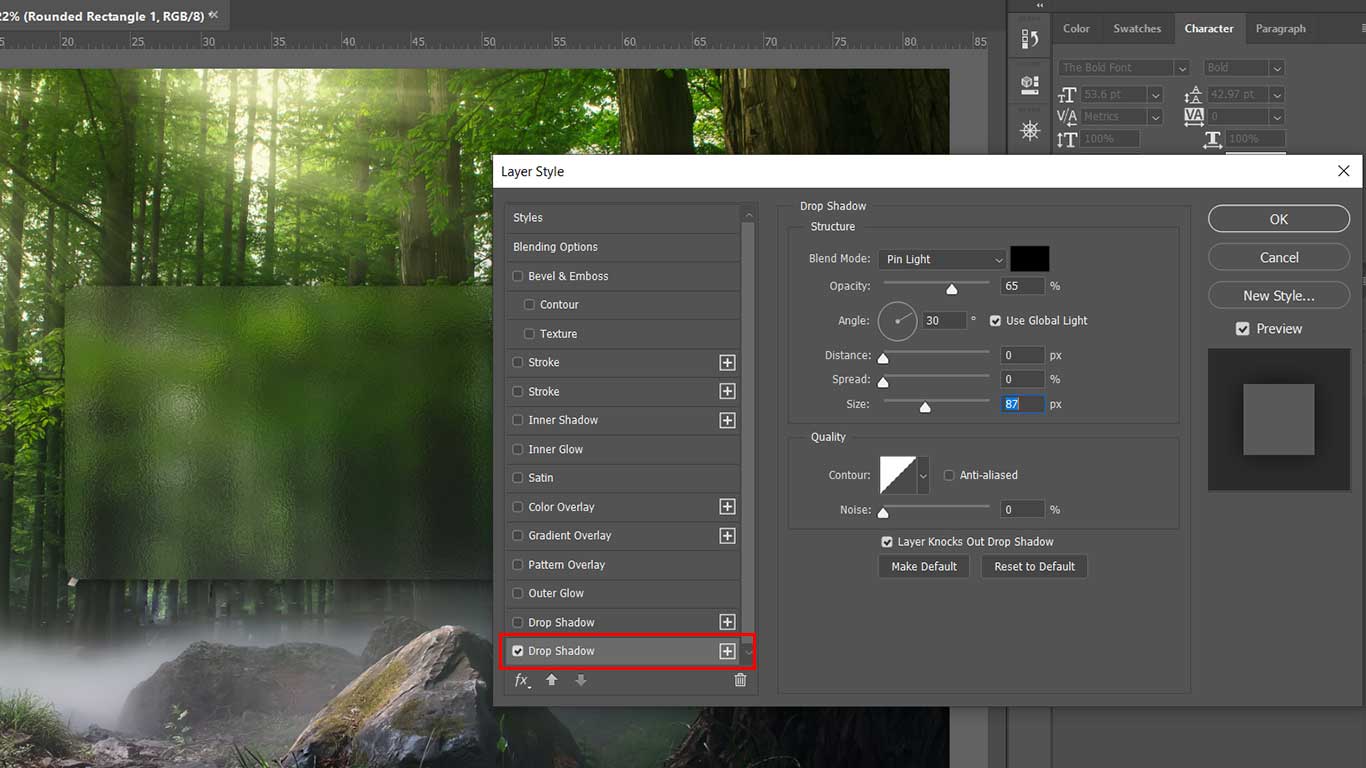1366x768 pixels.
Task: Move effect up with arrow icon
Action: point(551,680)
